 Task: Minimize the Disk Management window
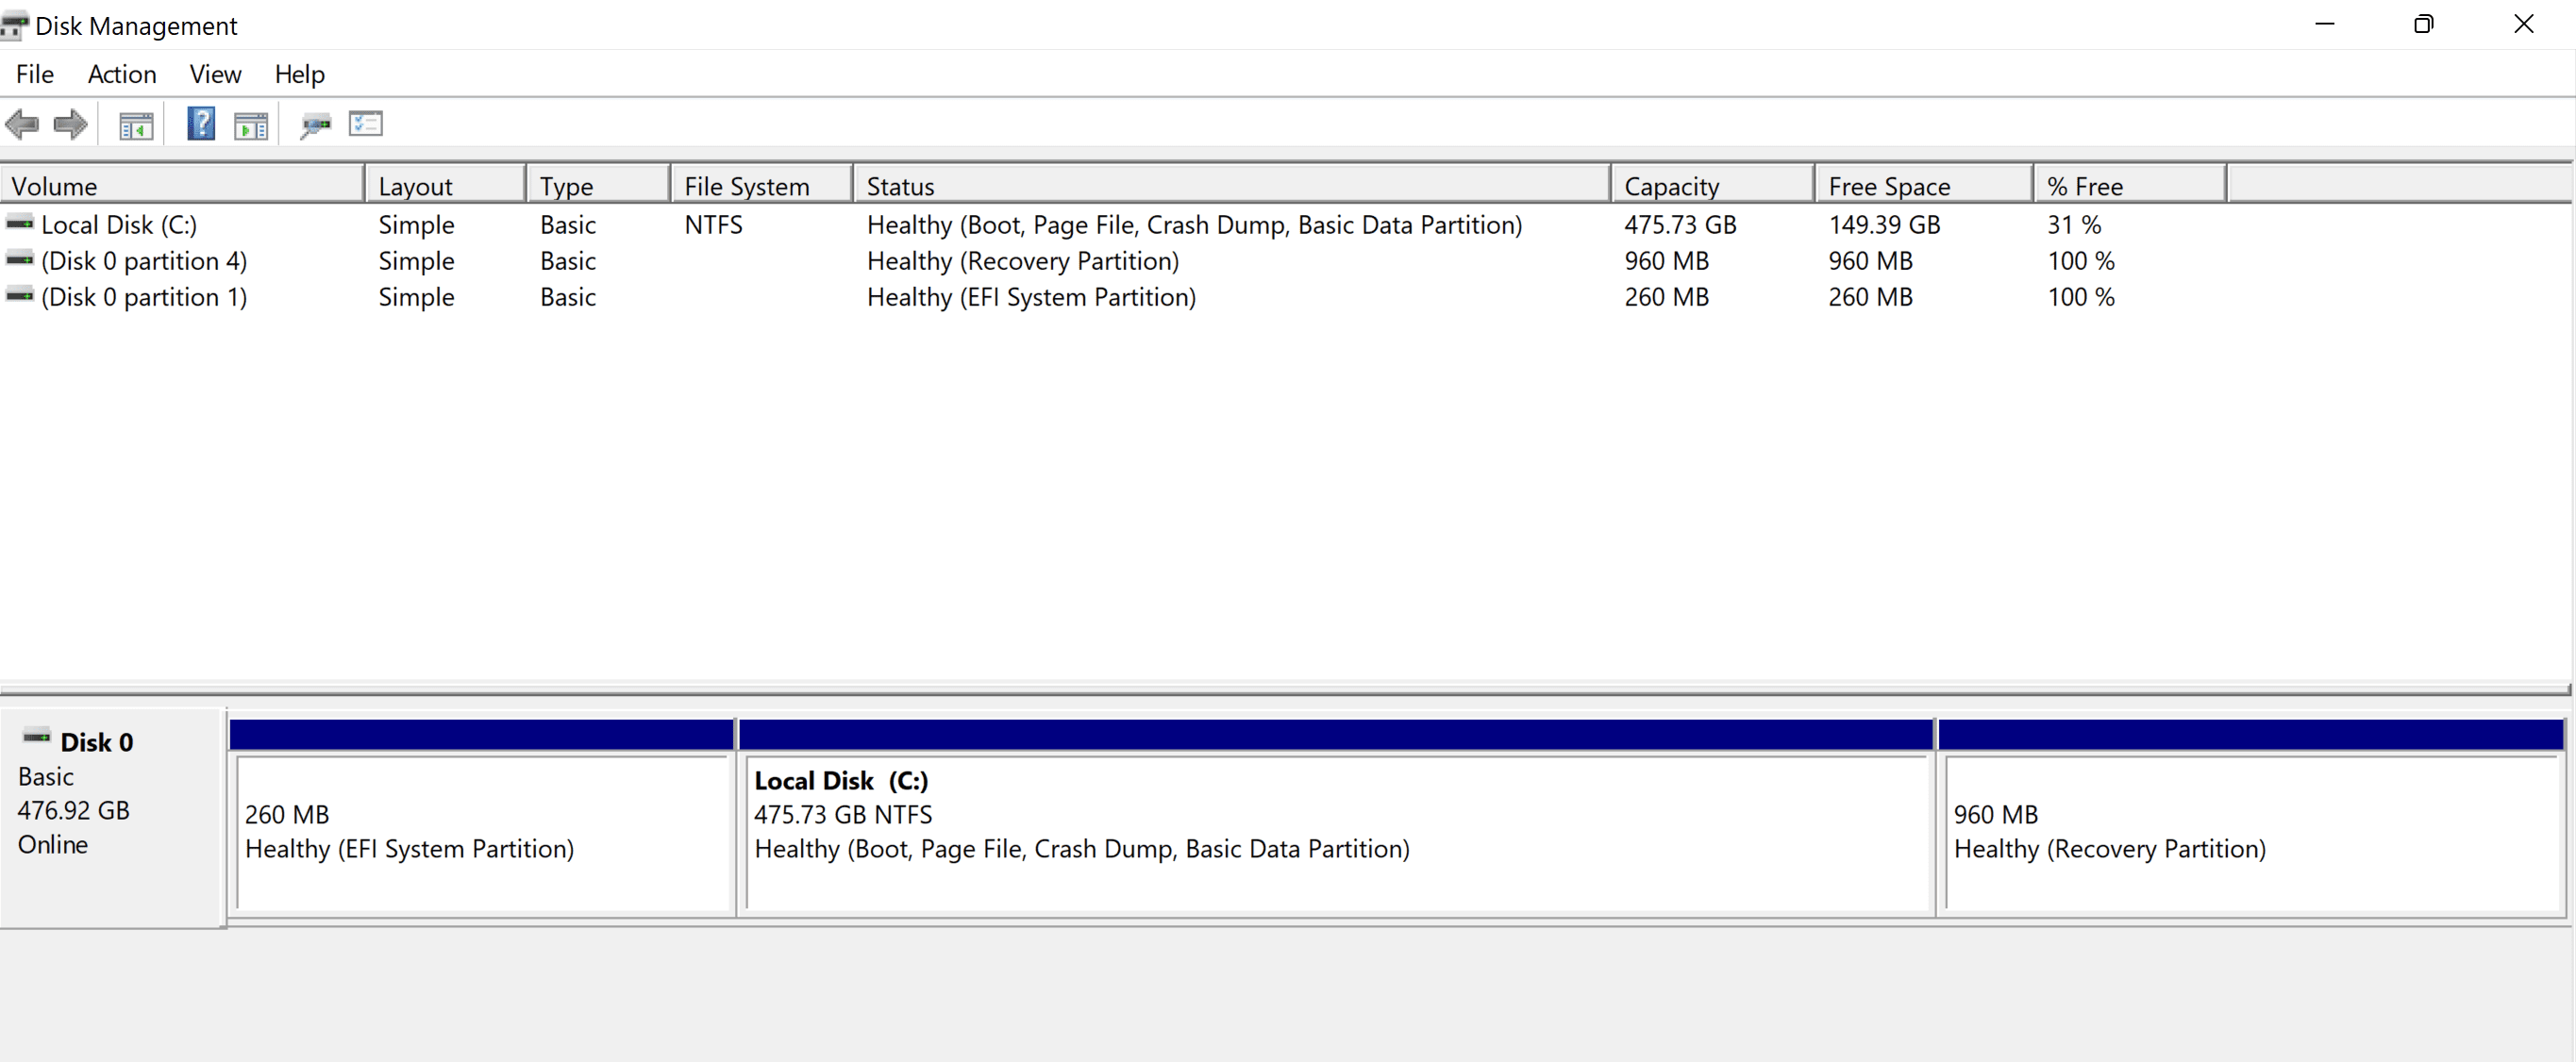[x=2325, y=24]
